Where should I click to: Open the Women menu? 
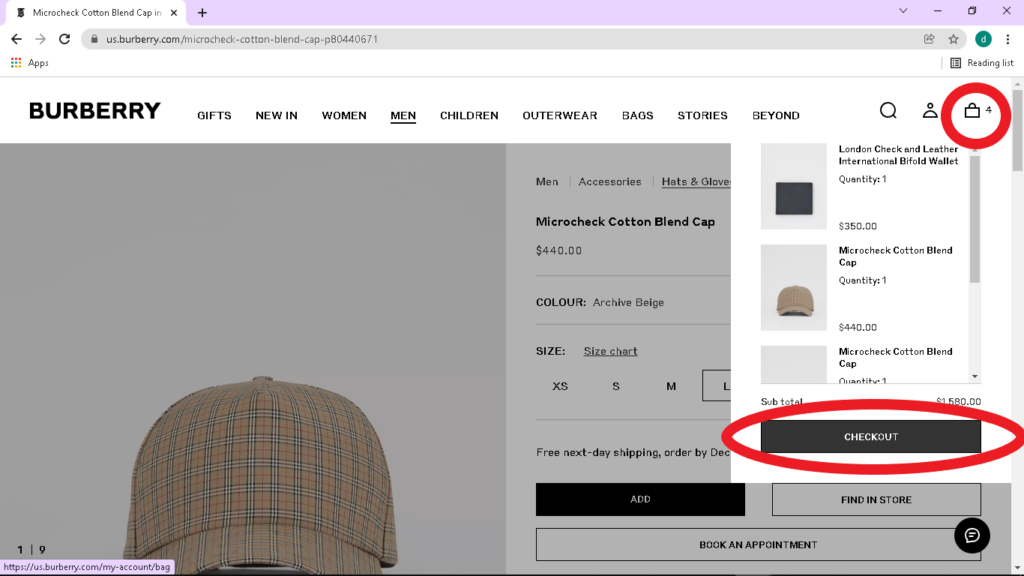coord(344,116)
